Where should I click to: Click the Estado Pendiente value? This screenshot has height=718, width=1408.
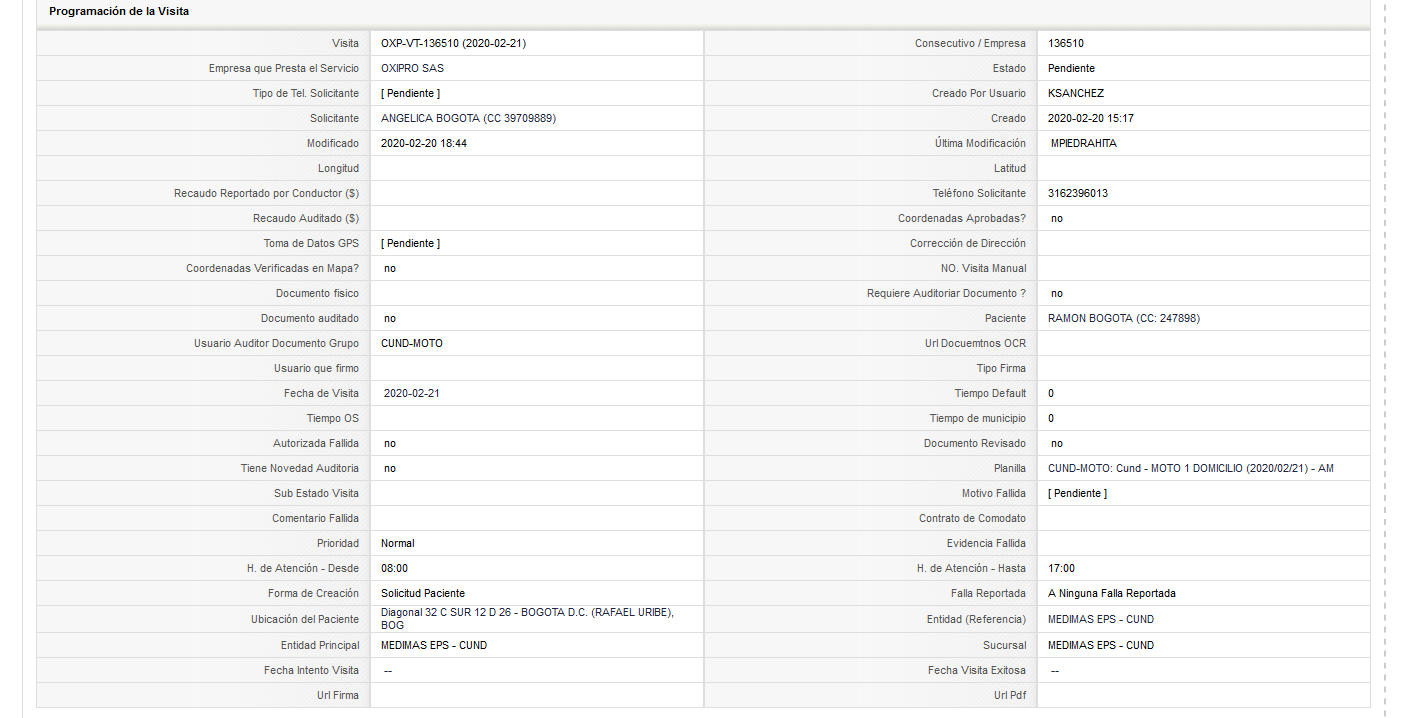(1072, 68)
